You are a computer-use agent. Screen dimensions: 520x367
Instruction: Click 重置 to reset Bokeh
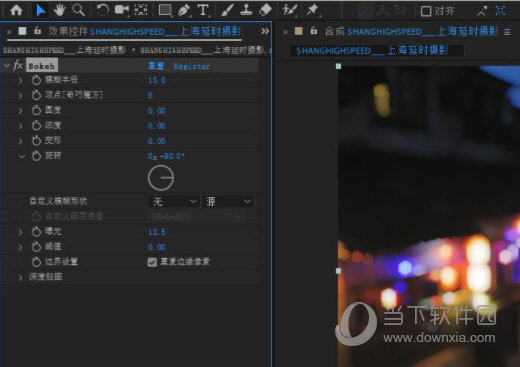pyautogui.click(x=156, y=66)
